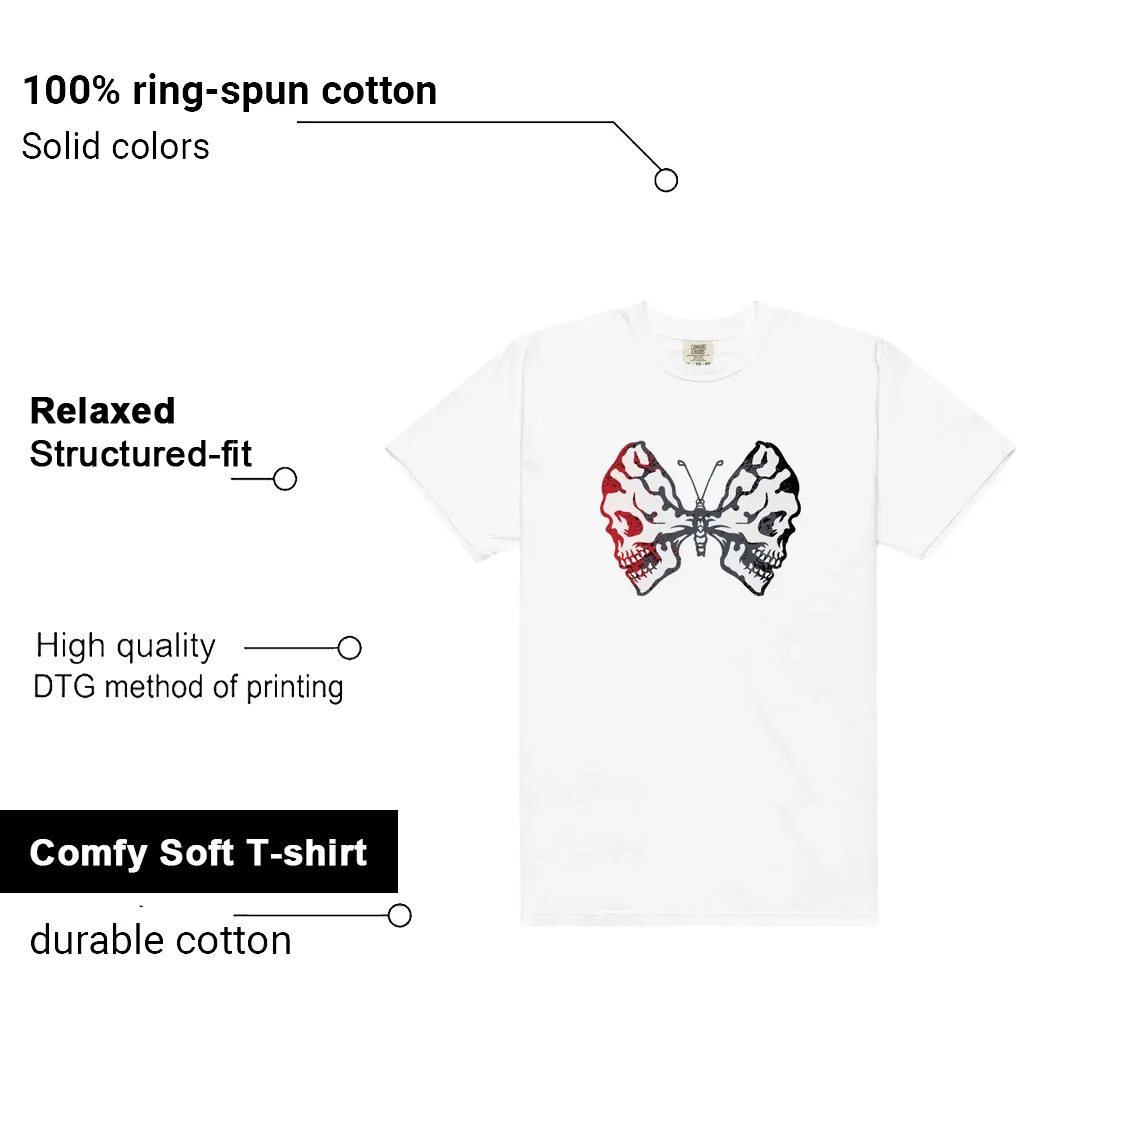The height and width of the screenshot is (1140, 1140).
Task: Click the Solid colors text
Action: click(116, 146)
